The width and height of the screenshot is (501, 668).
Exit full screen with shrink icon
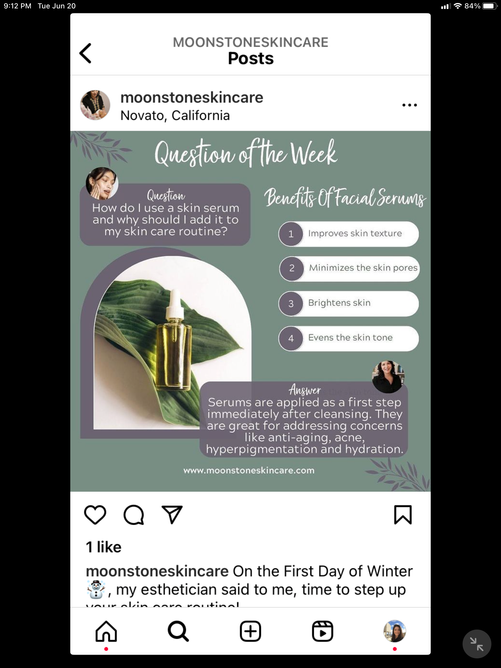(x=477, y=644)
